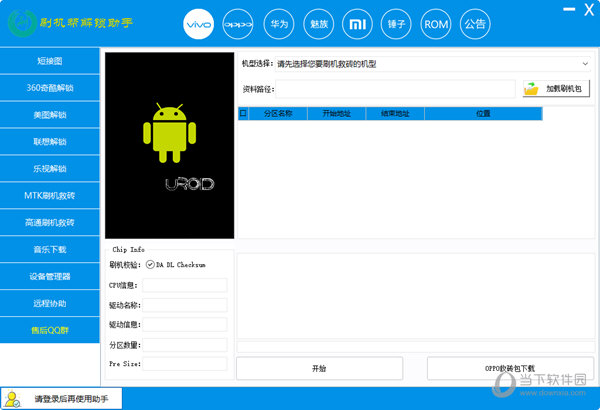Open 音乐下载 from the sidebar
Viewport: 600px width, 410px height.
tap(50, 250)
